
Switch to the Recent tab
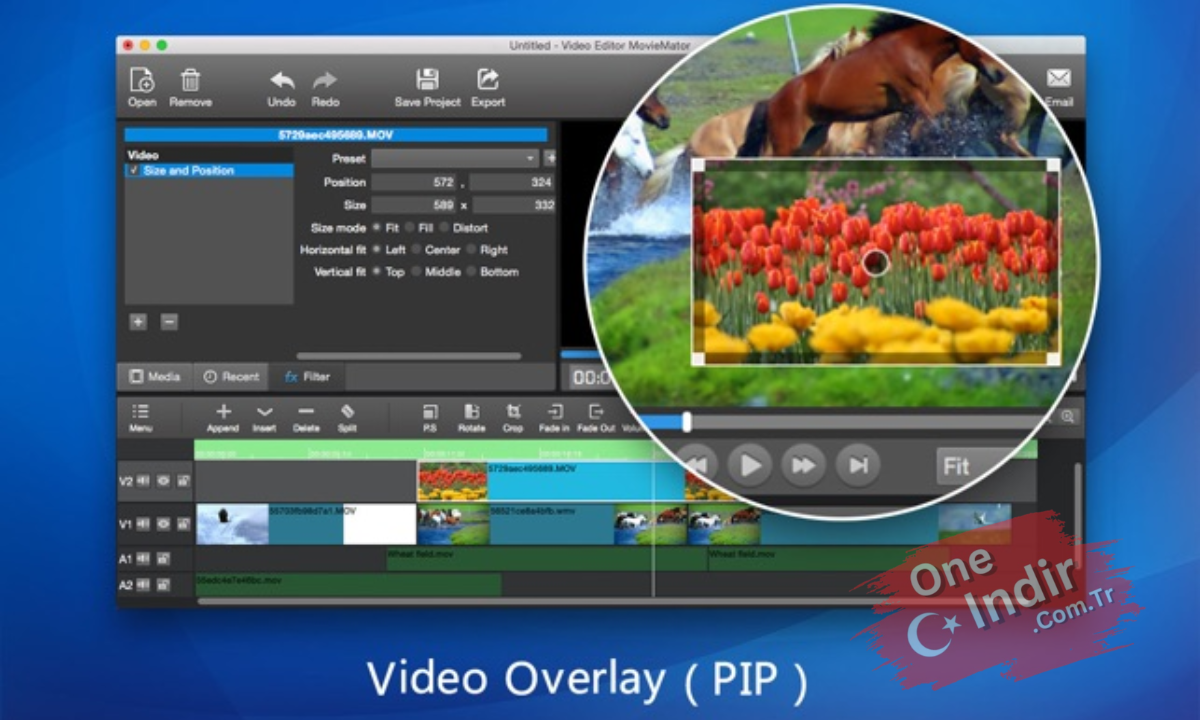tap(231, 377)
